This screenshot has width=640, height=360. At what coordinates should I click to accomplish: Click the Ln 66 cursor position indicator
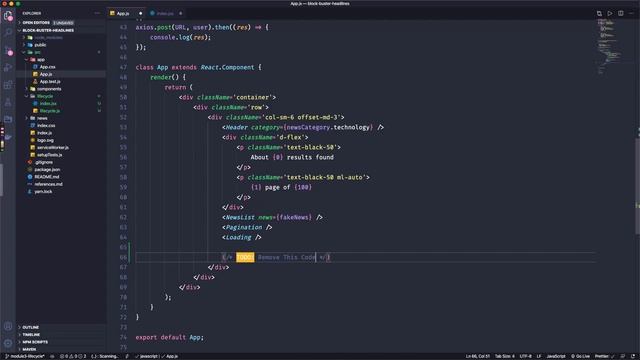point(478,356)
